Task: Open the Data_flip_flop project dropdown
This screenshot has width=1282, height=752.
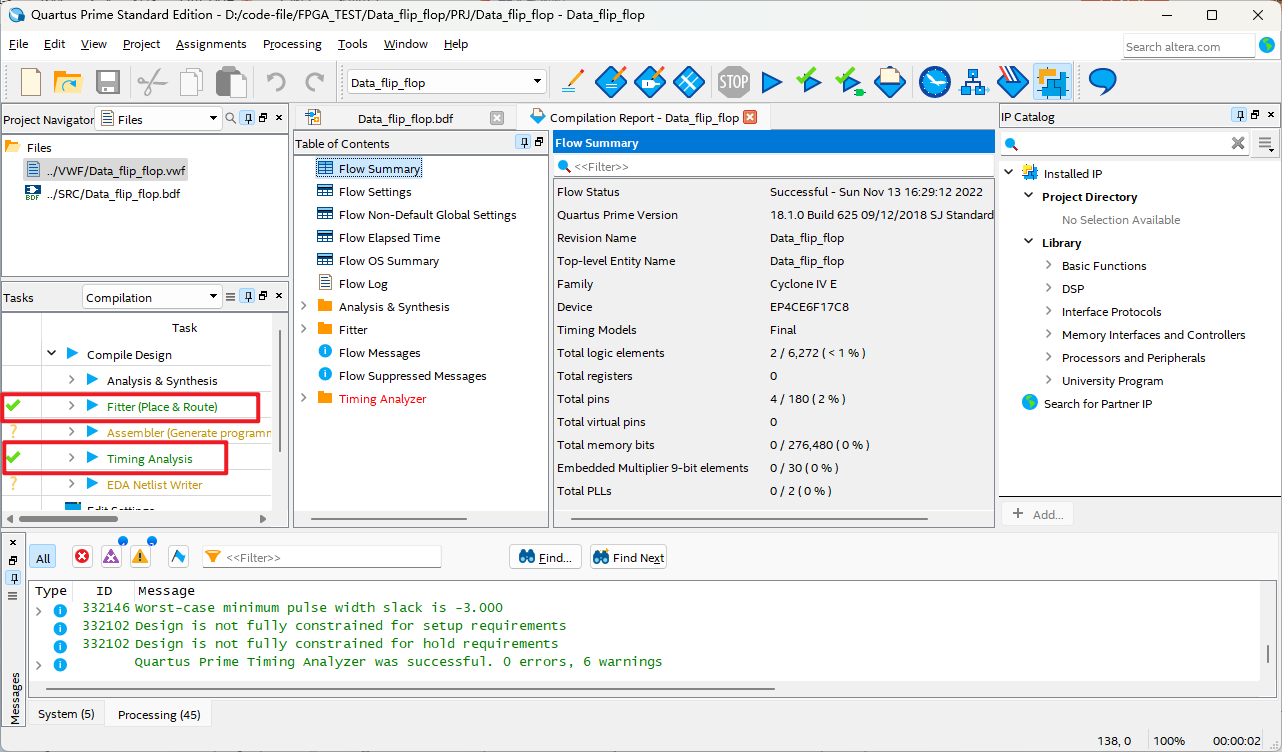Action: (537, 82)
